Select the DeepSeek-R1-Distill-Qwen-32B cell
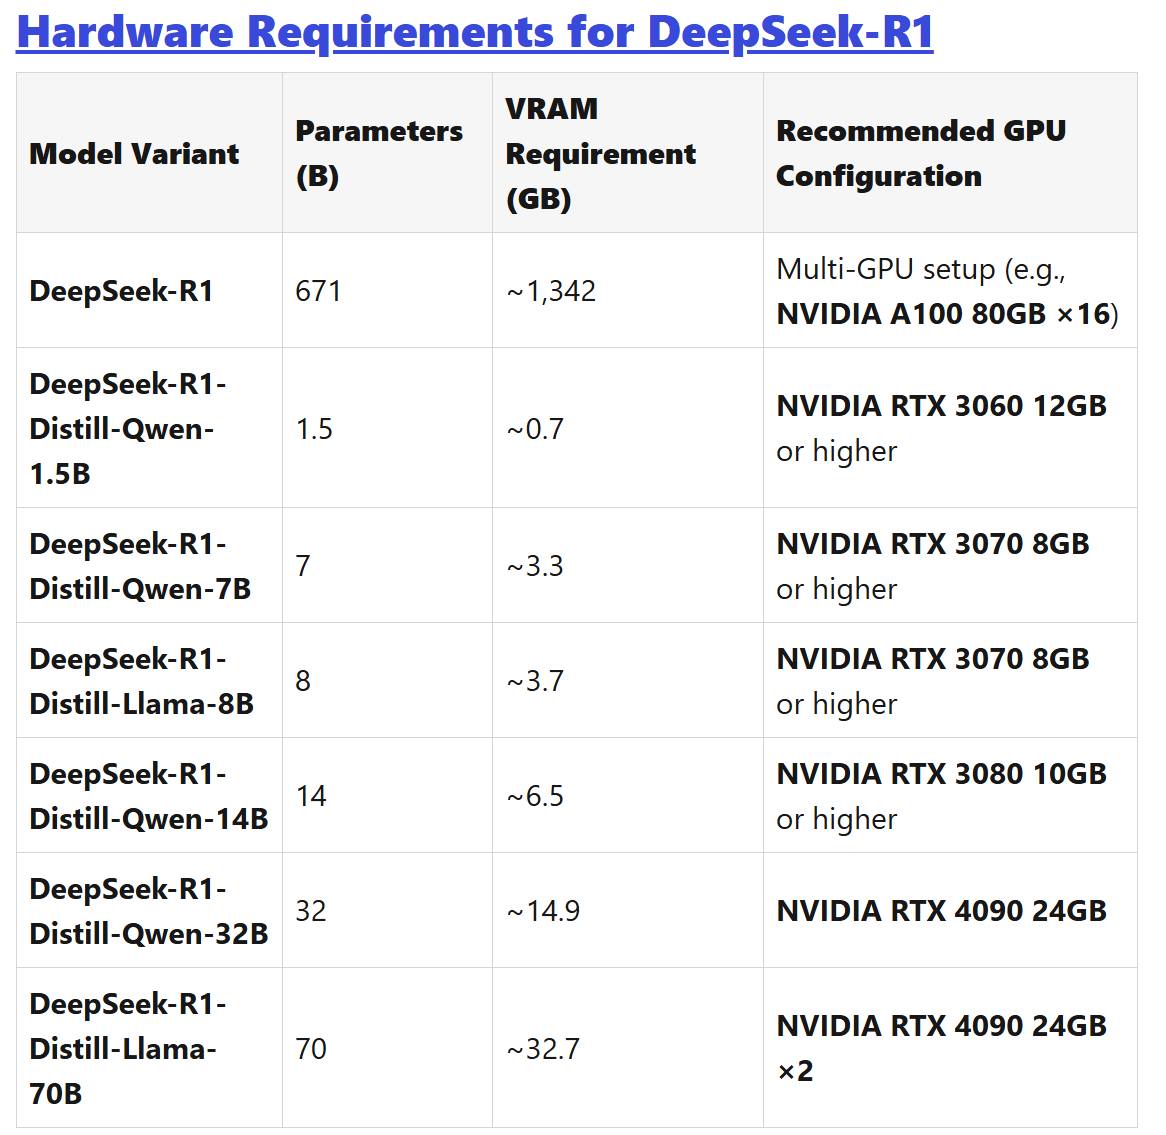The image size is (1166, 1135). [x=149, y=910]
